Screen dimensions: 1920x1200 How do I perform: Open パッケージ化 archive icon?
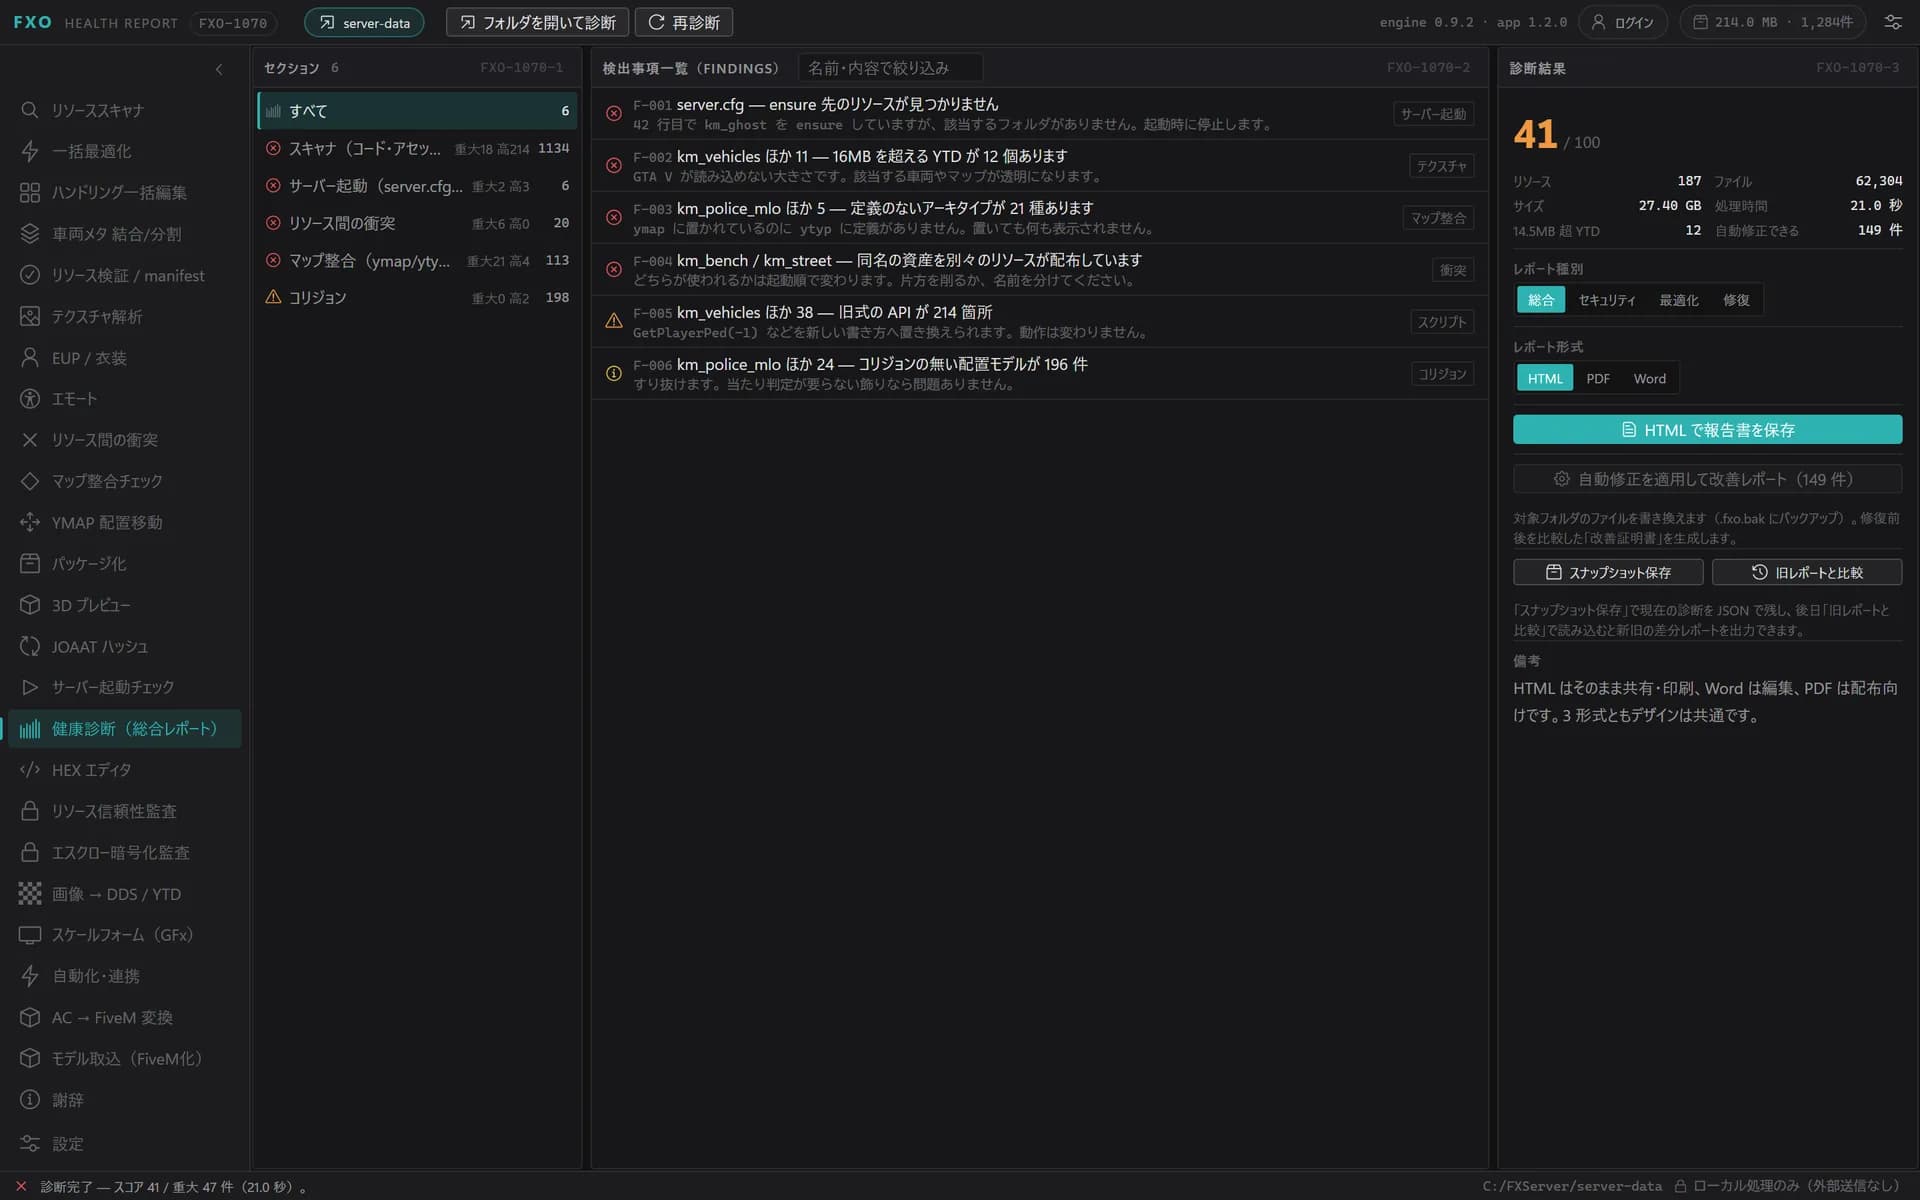coord(30,564)
